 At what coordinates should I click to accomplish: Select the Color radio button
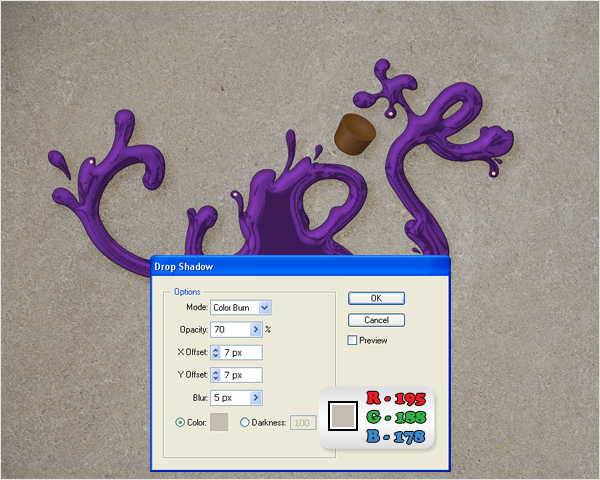coord(180,423)
